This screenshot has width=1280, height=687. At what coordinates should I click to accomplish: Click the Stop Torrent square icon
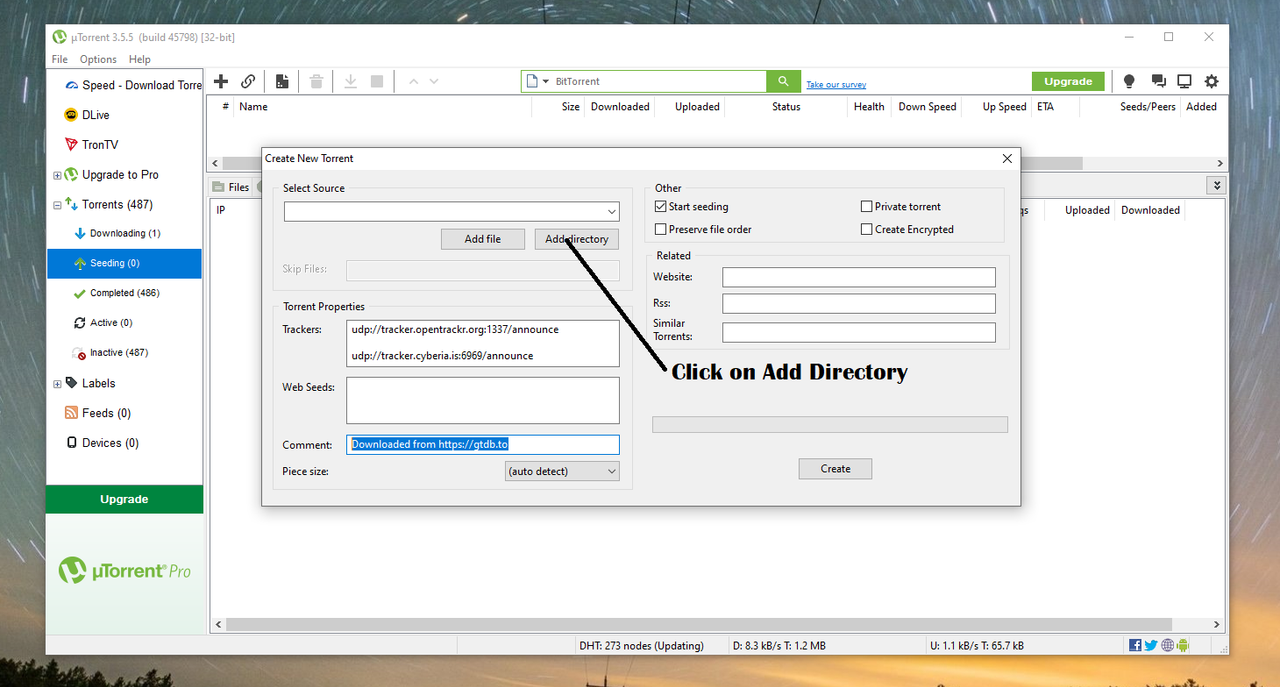coord(377,81)
